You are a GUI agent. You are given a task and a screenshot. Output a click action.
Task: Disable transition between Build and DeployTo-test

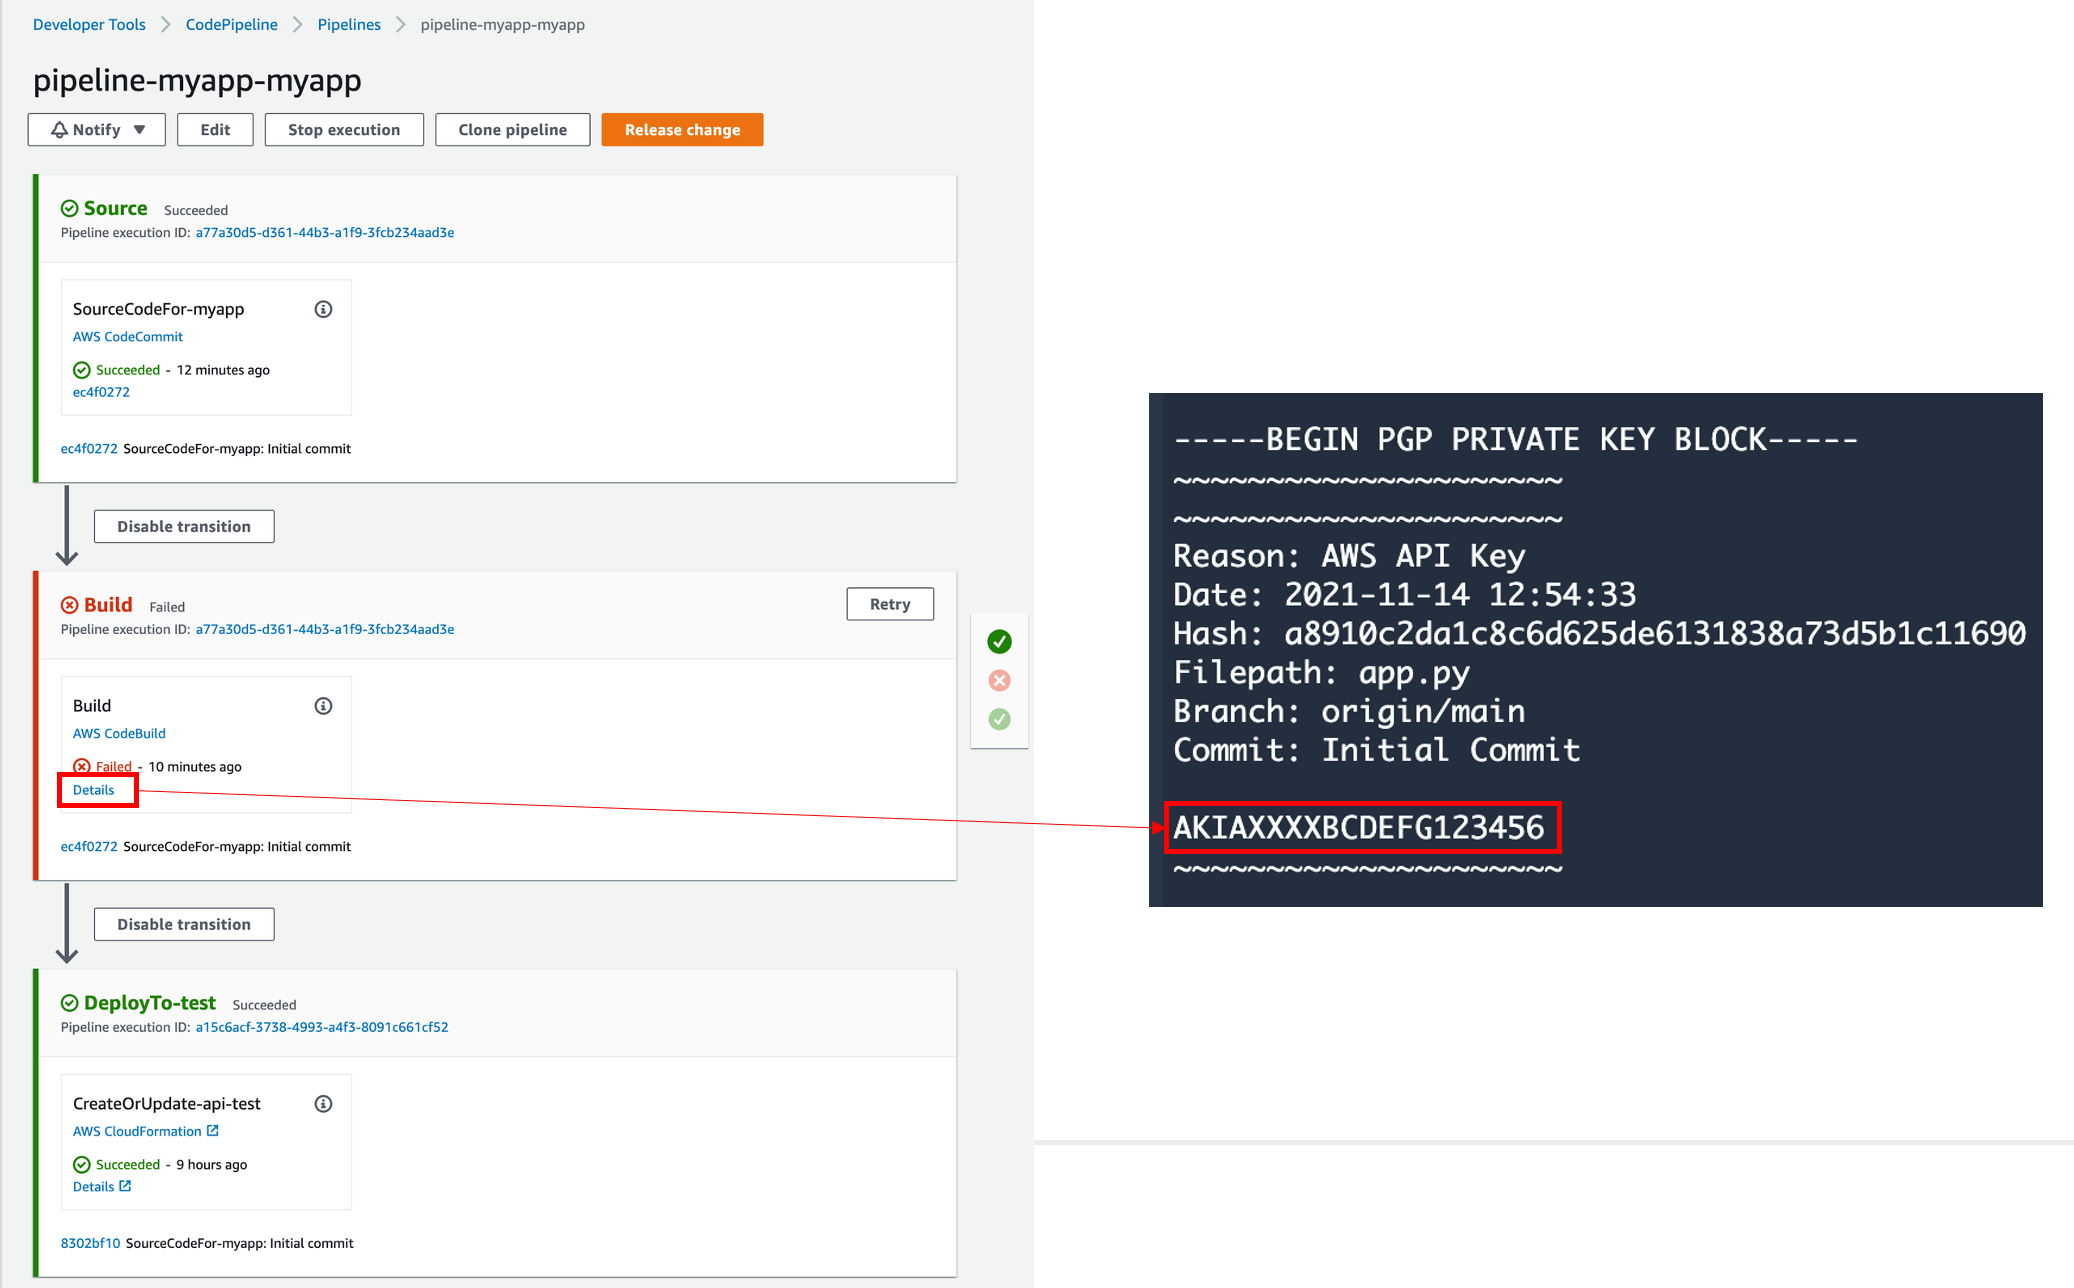[184, 924]
